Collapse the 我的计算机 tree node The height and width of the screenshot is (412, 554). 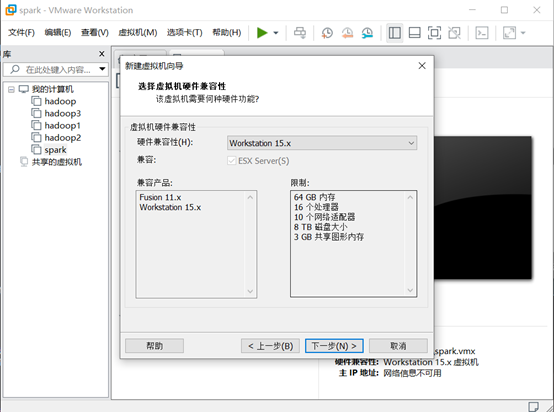point(11,89)
